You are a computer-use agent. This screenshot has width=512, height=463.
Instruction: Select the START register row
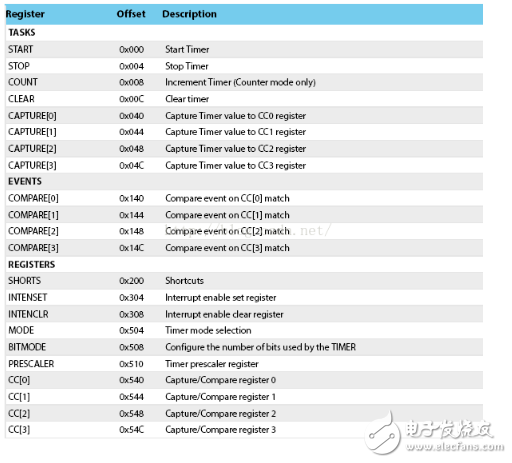tap(244, 49)
